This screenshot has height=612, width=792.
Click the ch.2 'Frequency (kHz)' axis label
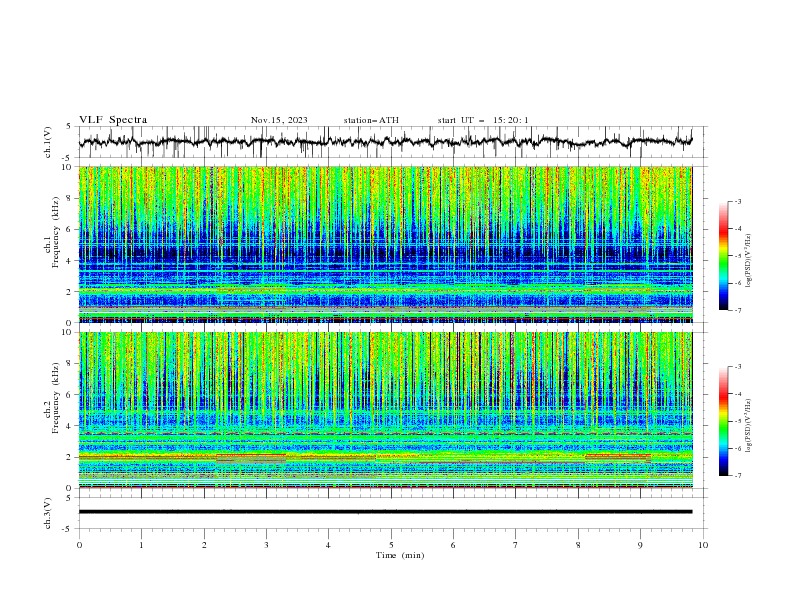point(56,398)
